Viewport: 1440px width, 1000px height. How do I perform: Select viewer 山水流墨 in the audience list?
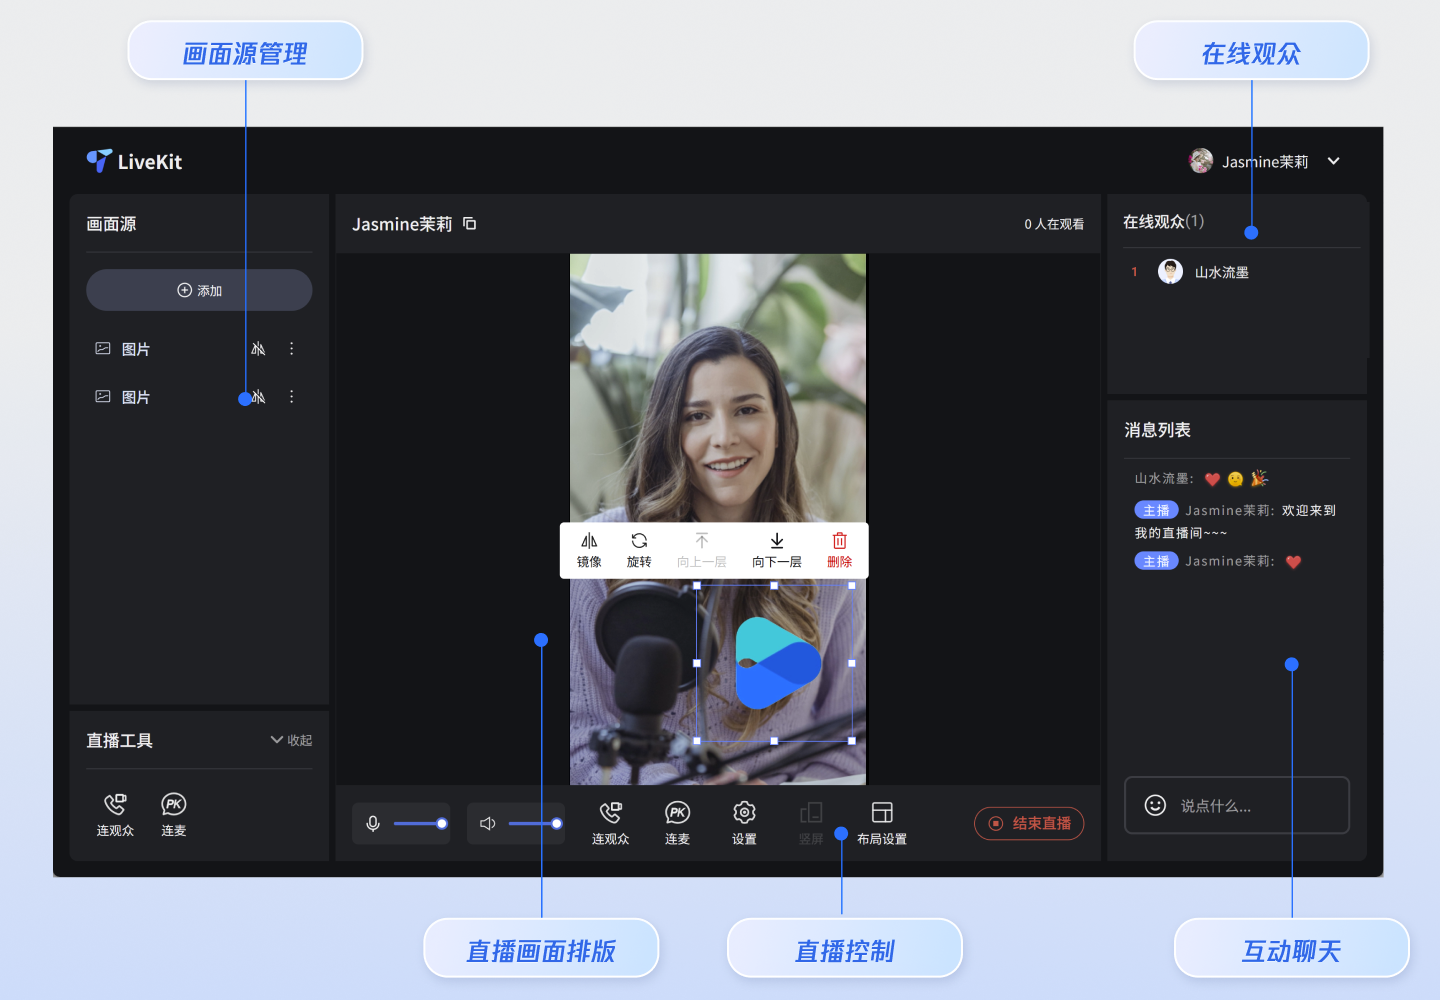coord(1221,272)
